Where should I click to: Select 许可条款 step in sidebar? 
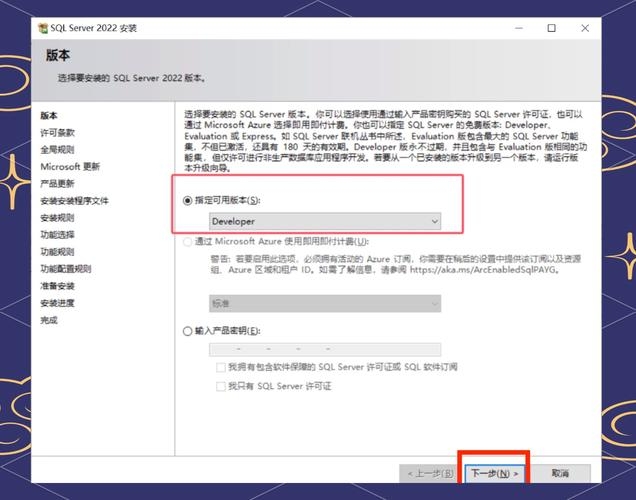click(x=58, y=133)
